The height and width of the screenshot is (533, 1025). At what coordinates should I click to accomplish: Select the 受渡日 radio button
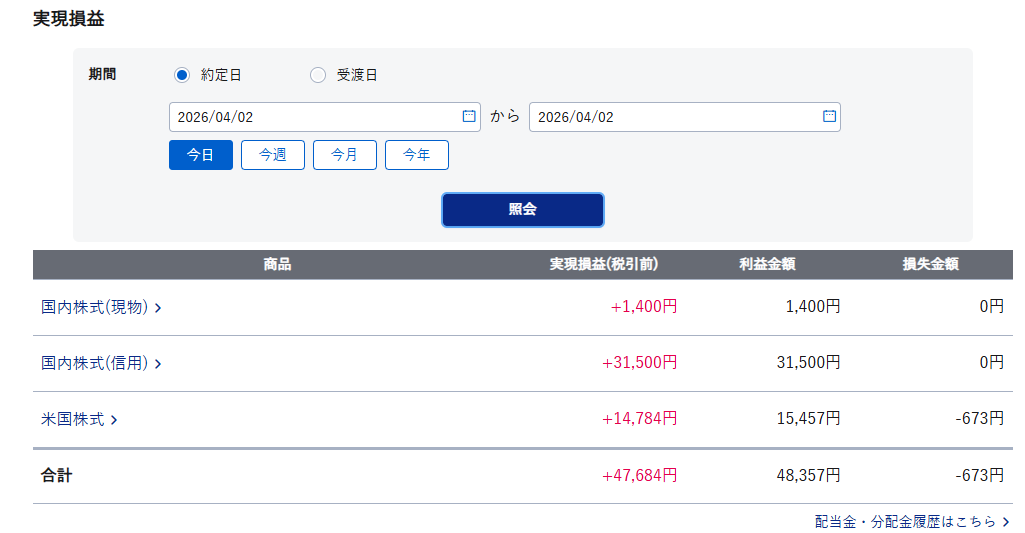(x=318, y=75)
